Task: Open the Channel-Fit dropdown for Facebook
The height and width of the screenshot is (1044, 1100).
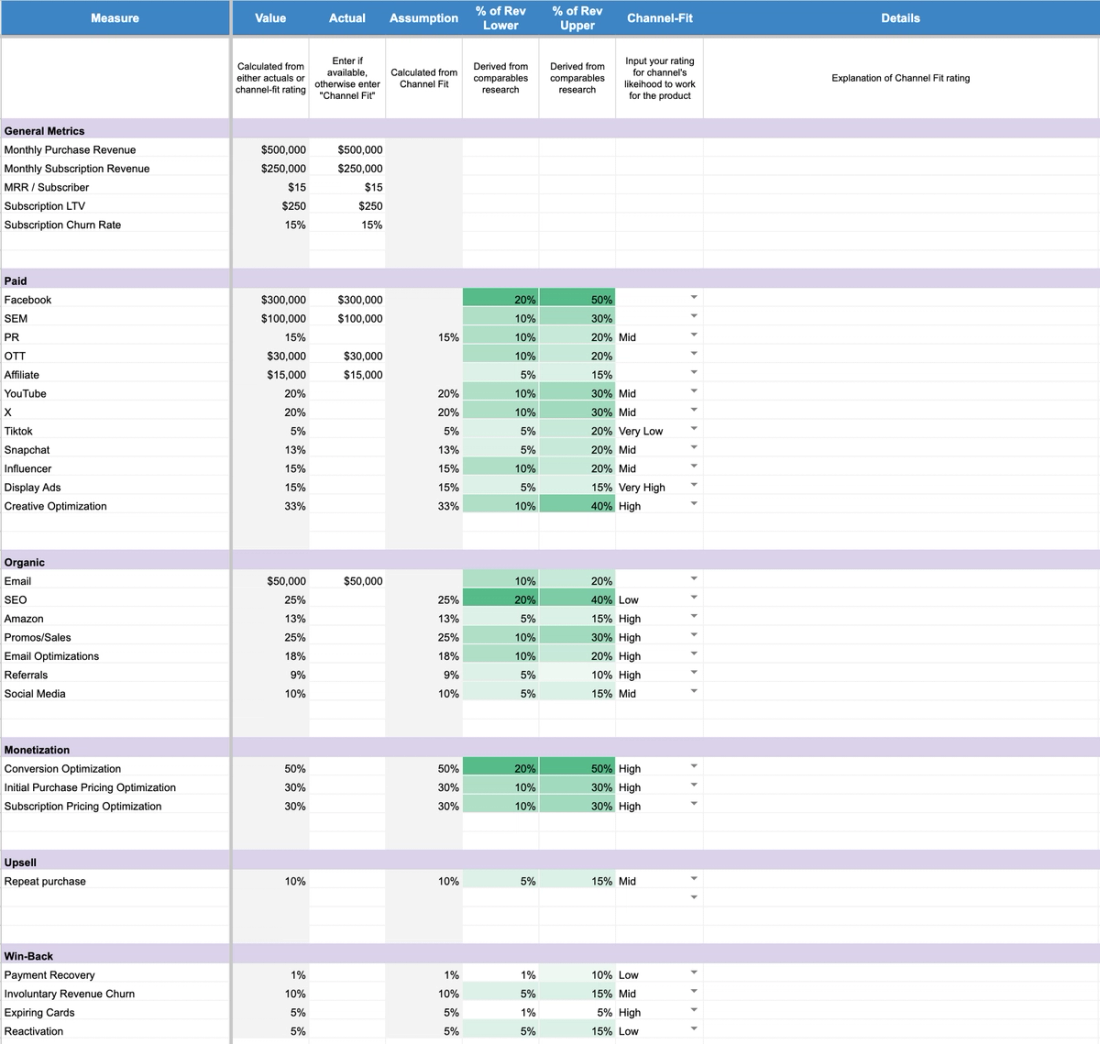Action: tap(694, 297)
